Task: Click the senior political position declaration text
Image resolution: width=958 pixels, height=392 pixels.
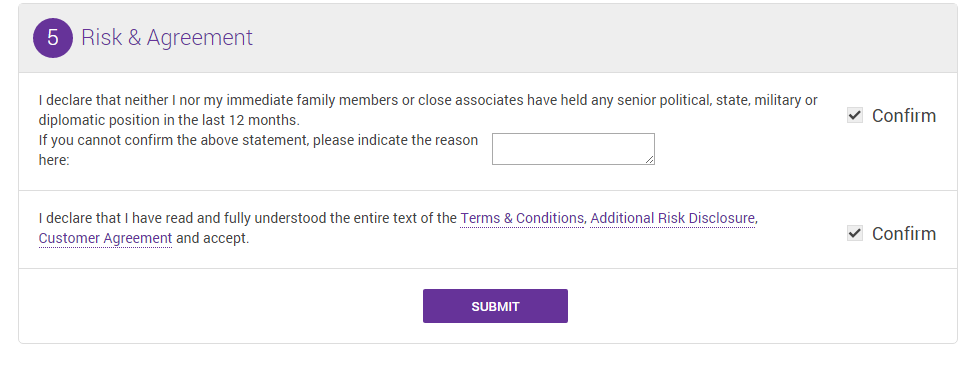Action: [428, 109]
